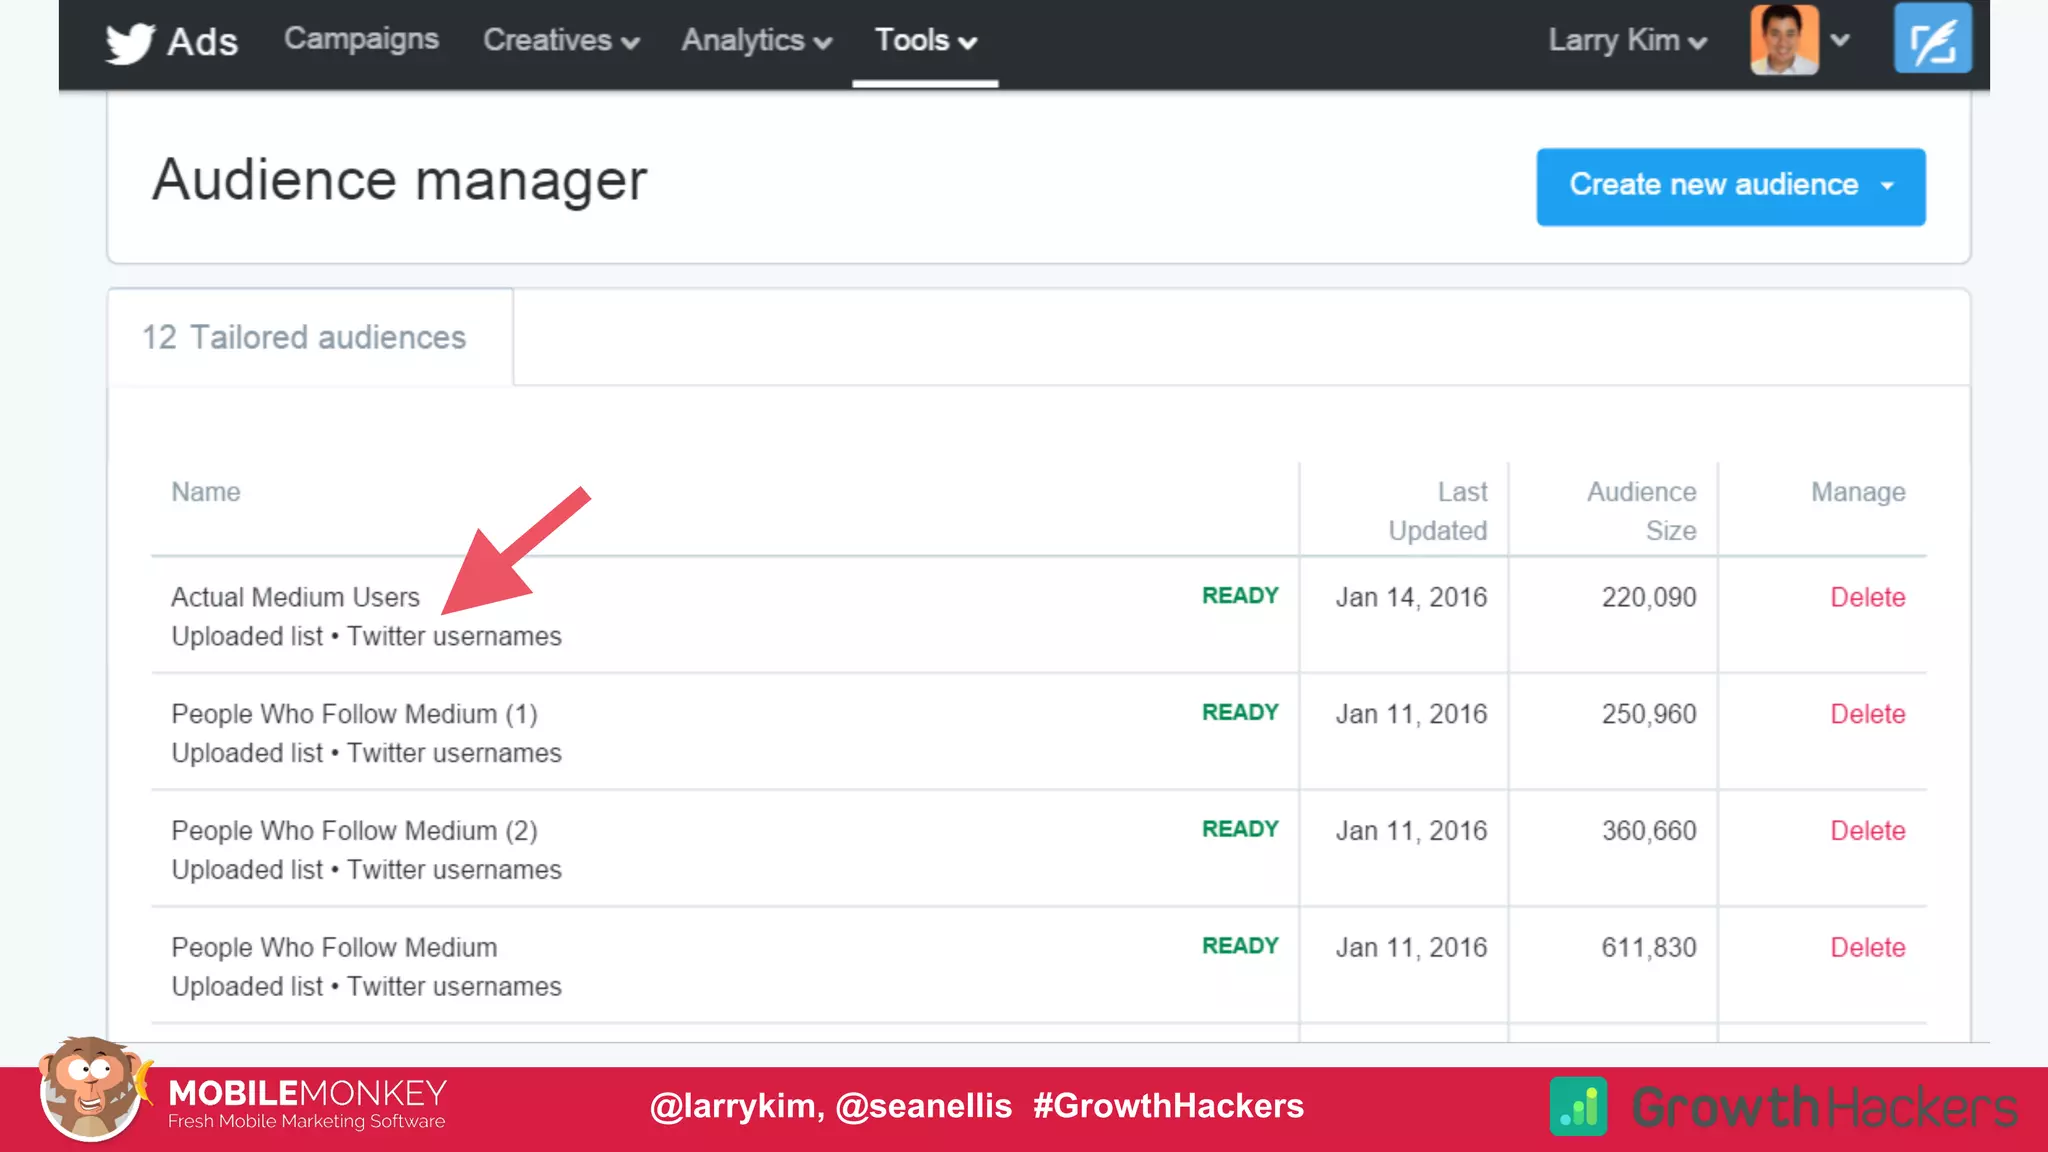
Task: Click the 250,960 audience size value
Action: click(1649, 714)
